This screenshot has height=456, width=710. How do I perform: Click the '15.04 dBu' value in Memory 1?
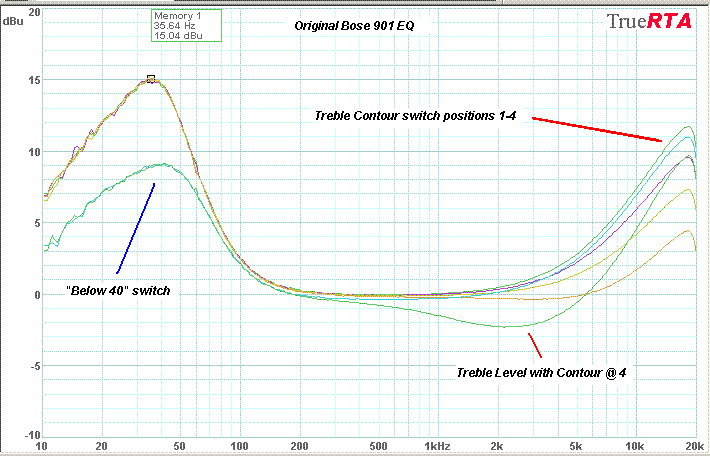coord(178,35)
